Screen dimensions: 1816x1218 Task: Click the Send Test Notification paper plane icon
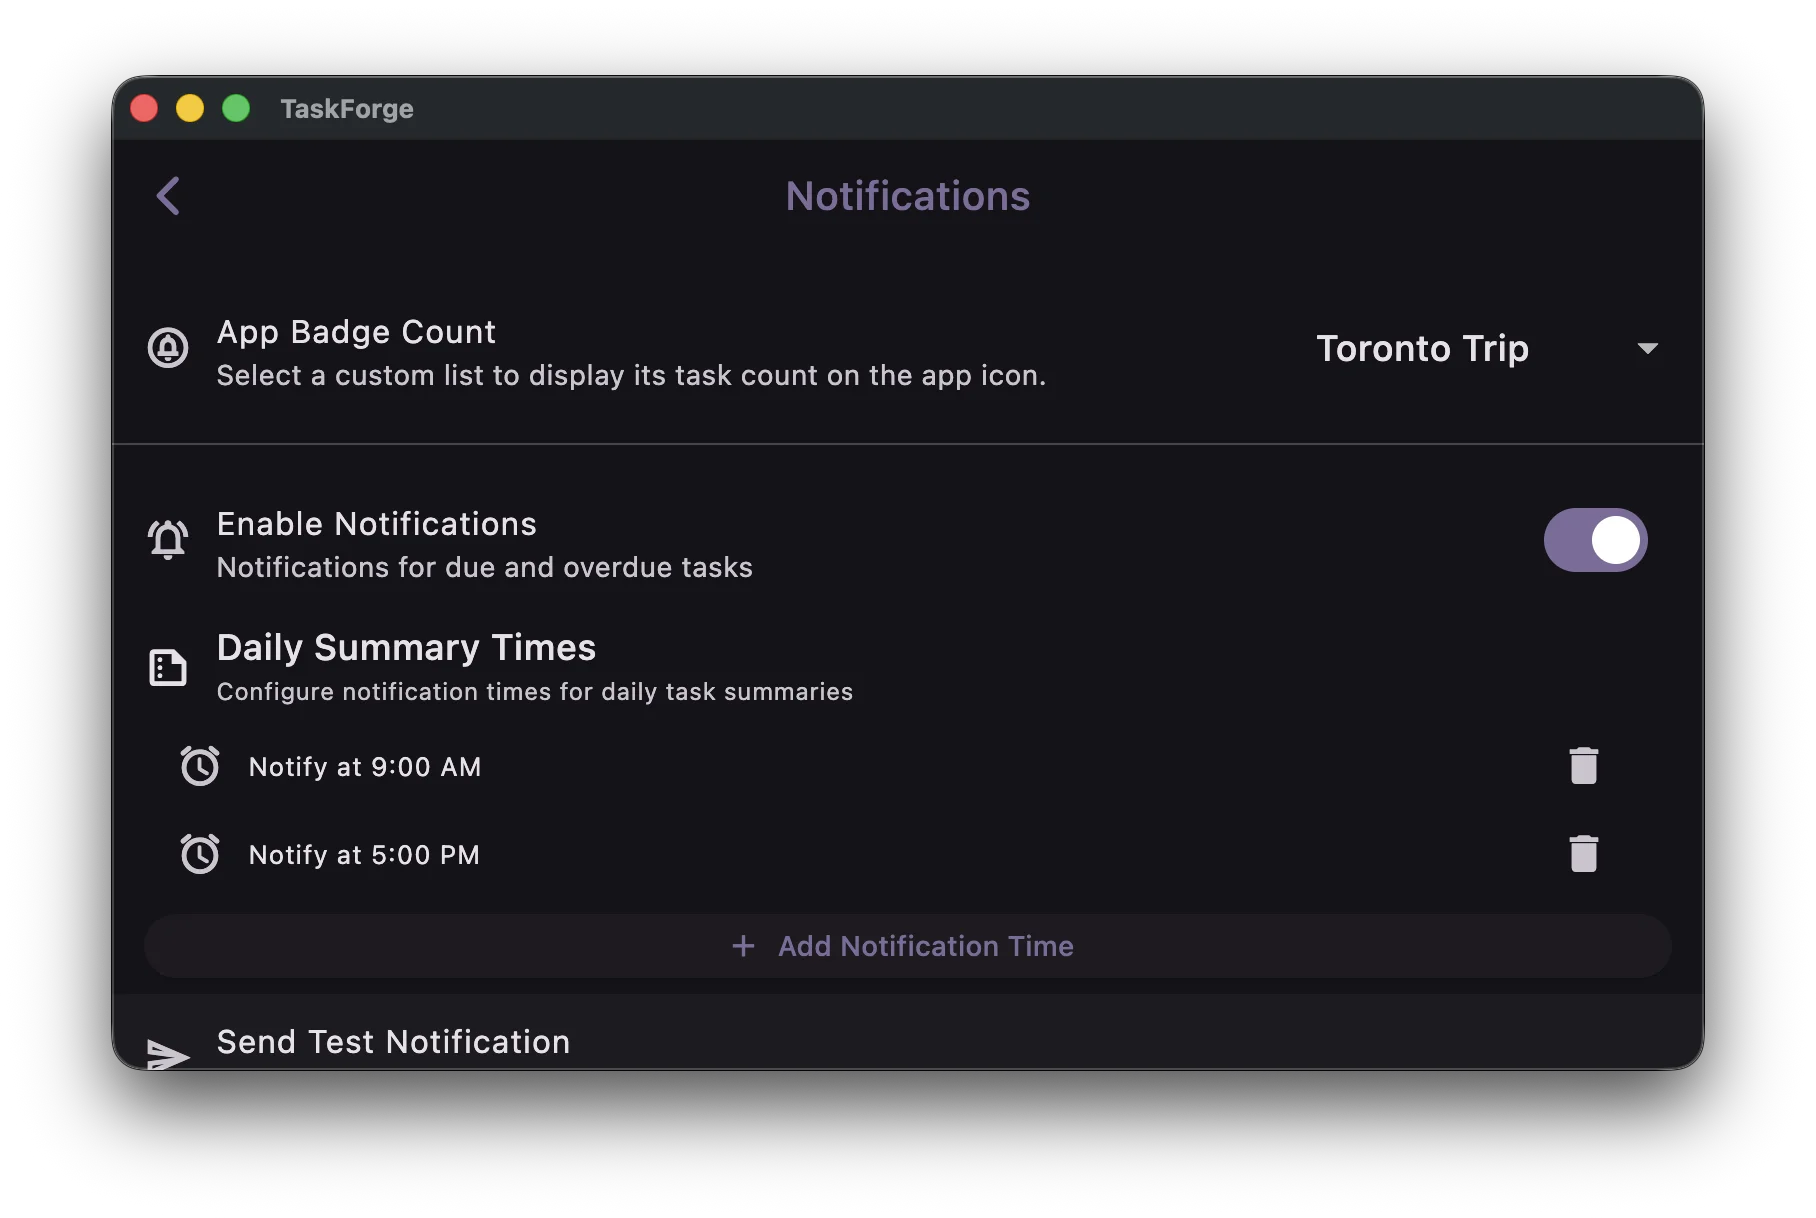[168, 1054]
